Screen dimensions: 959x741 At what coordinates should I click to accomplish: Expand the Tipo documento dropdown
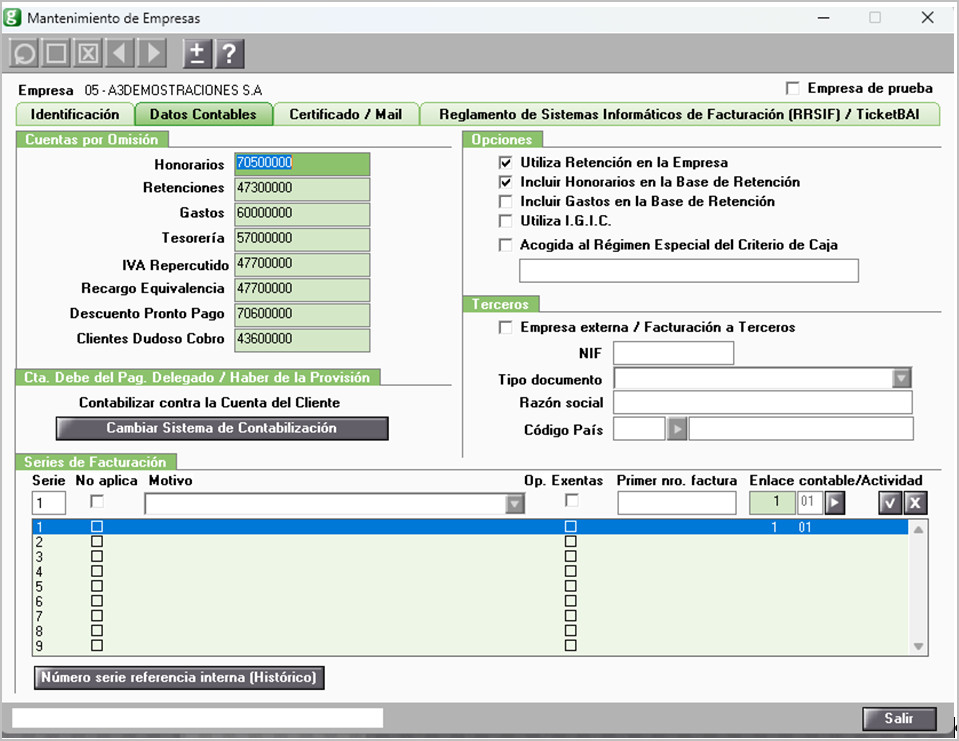click(902, 378)
